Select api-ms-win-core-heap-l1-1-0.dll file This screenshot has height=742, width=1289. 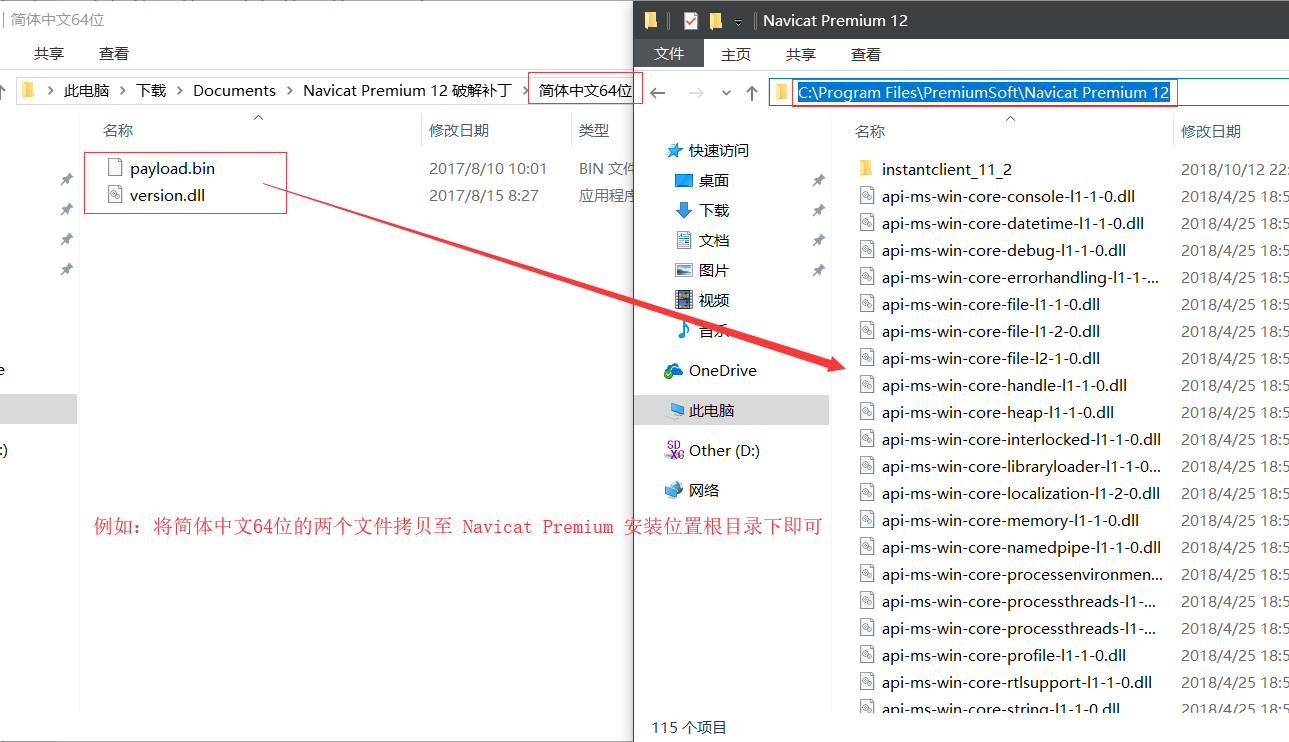[997, 412]
